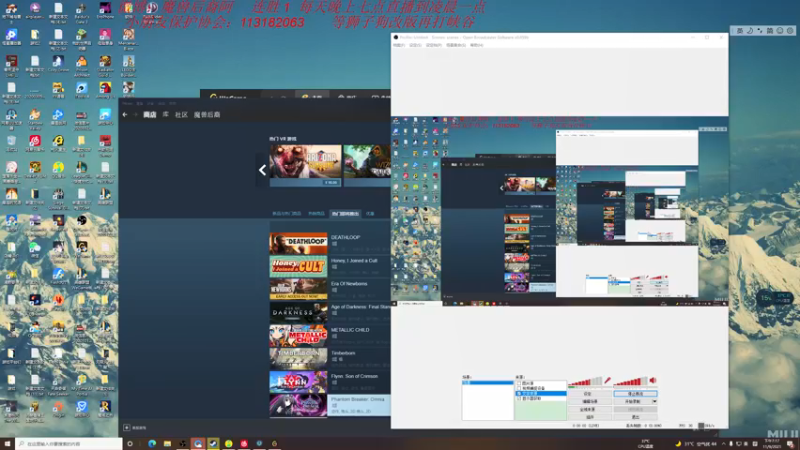Image resolution: width=800 pixels, height=450 pixels.
Task: Open the Windows Start menu
Action: coord(7,444)
